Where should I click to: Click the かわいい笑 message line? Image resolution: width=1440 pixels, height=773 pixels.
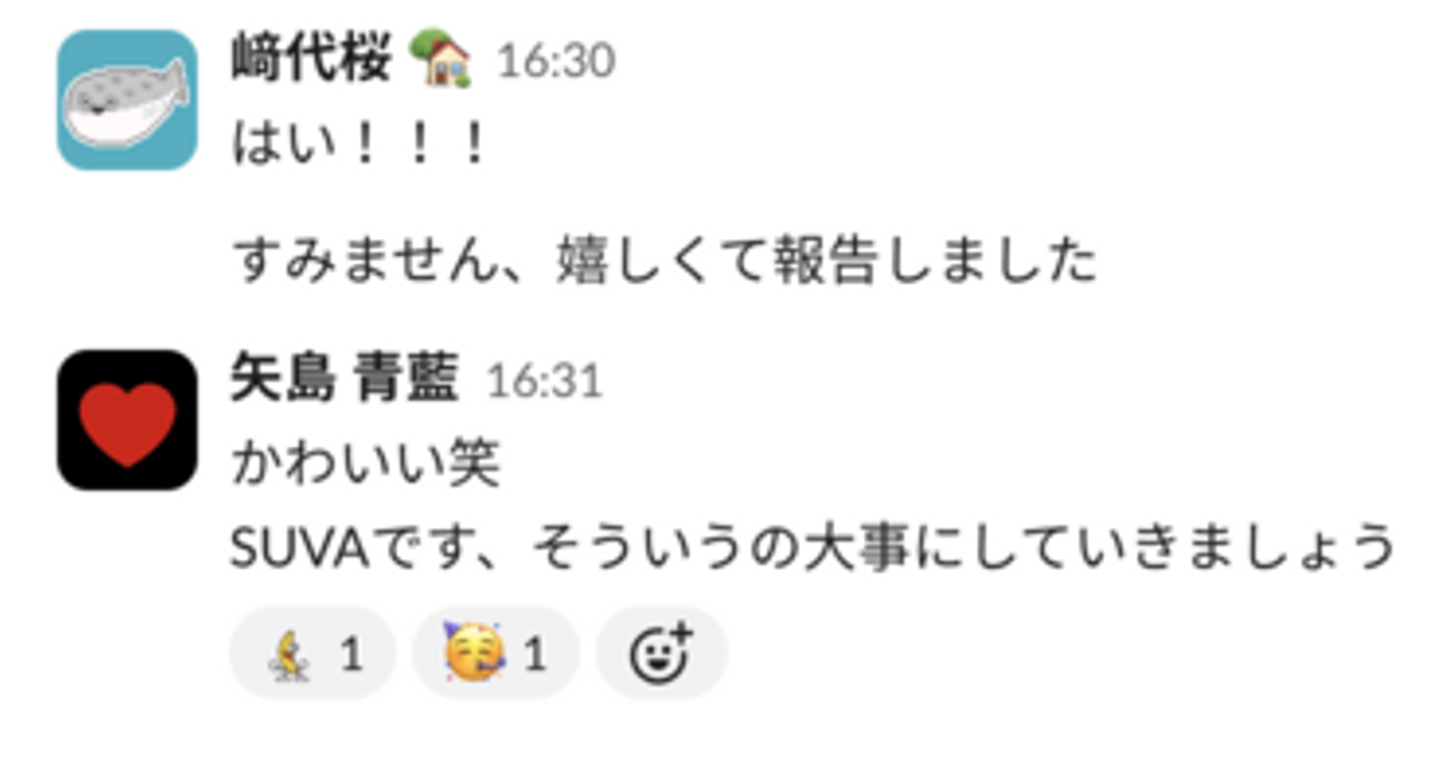tap(365, 464)
